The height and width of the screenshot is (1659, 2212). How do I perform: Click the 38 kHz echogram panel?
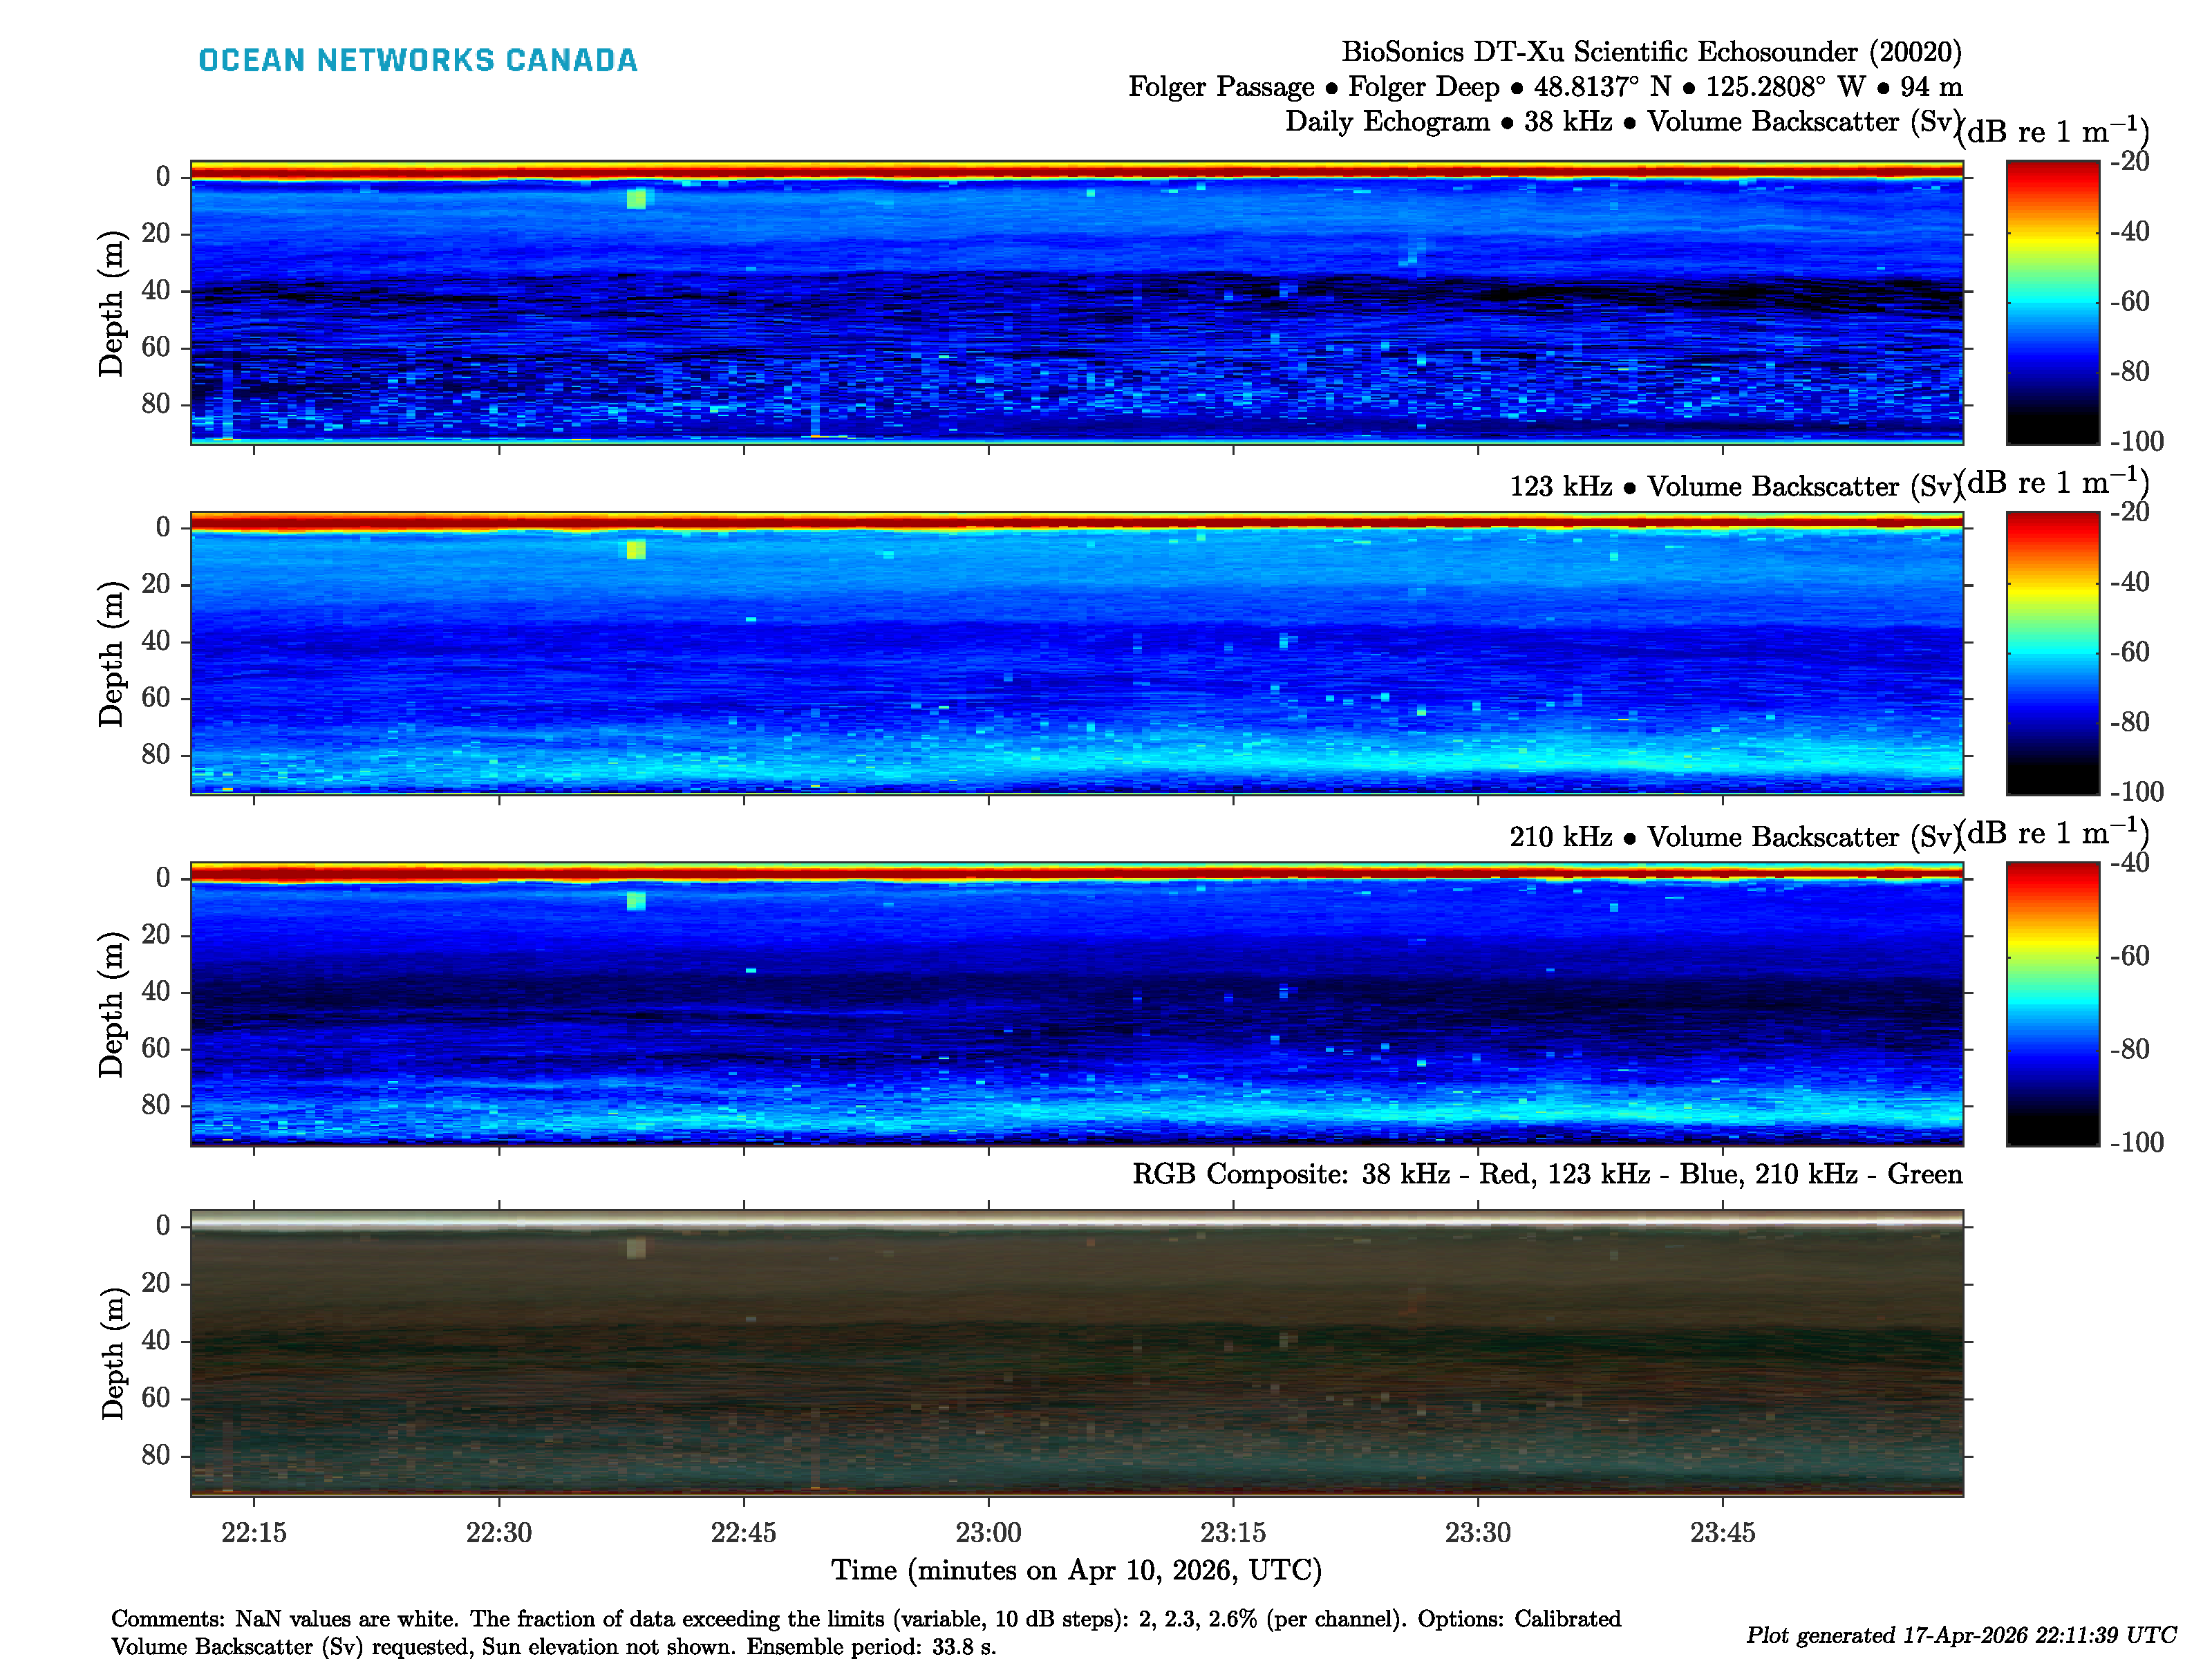click(x=1076, y=301)
